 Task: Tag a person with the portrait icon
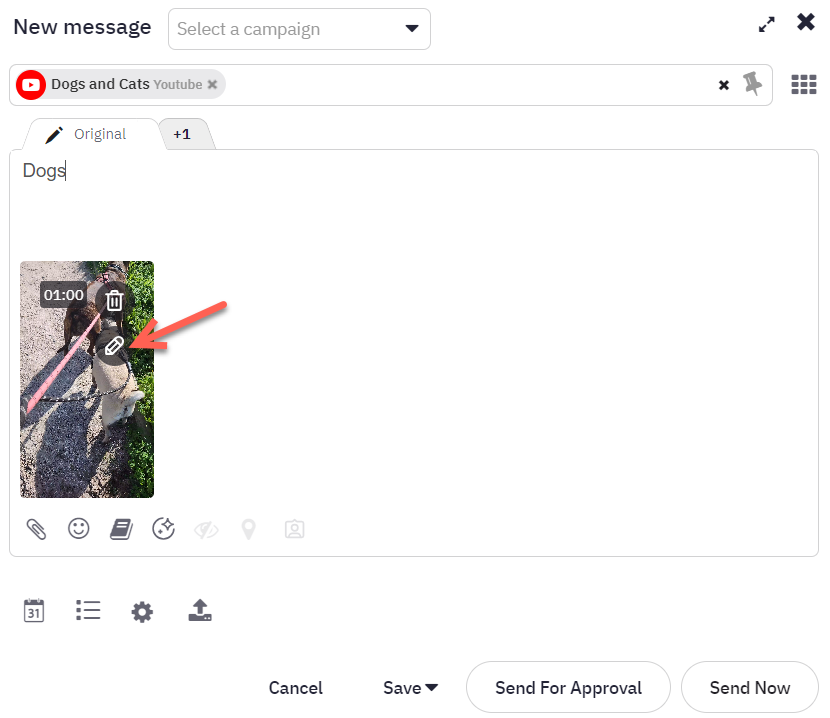click(x=294, y=529)
